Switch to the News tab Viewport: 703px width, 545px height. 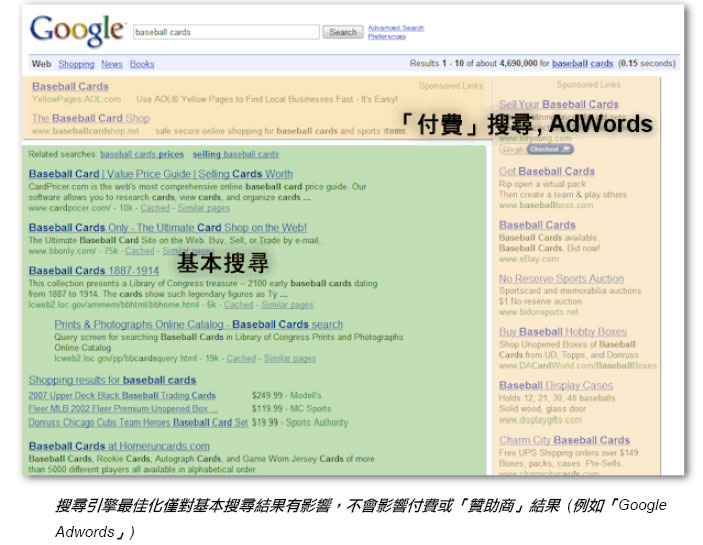pos(112,64)
